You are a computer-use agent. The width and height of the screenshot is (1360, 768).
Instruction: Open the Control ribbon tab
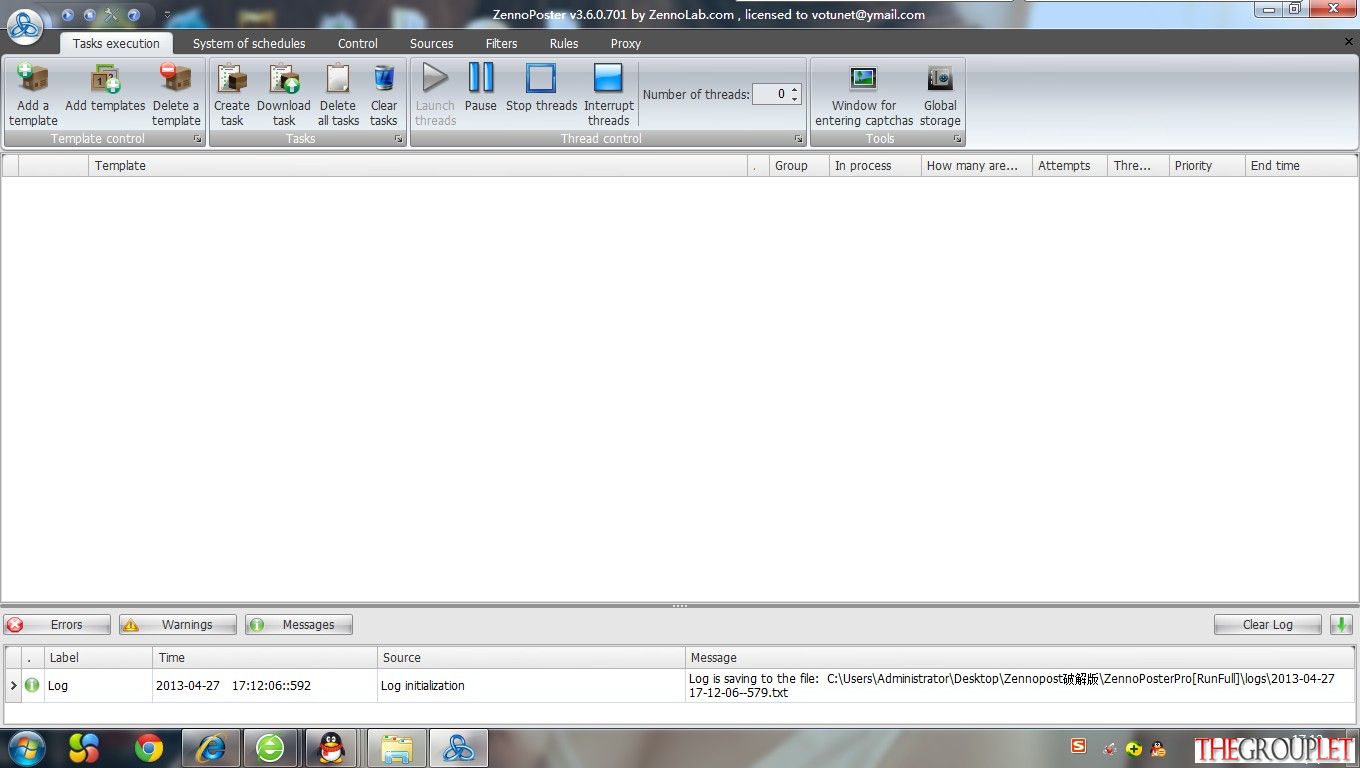[x=358, y=43]
